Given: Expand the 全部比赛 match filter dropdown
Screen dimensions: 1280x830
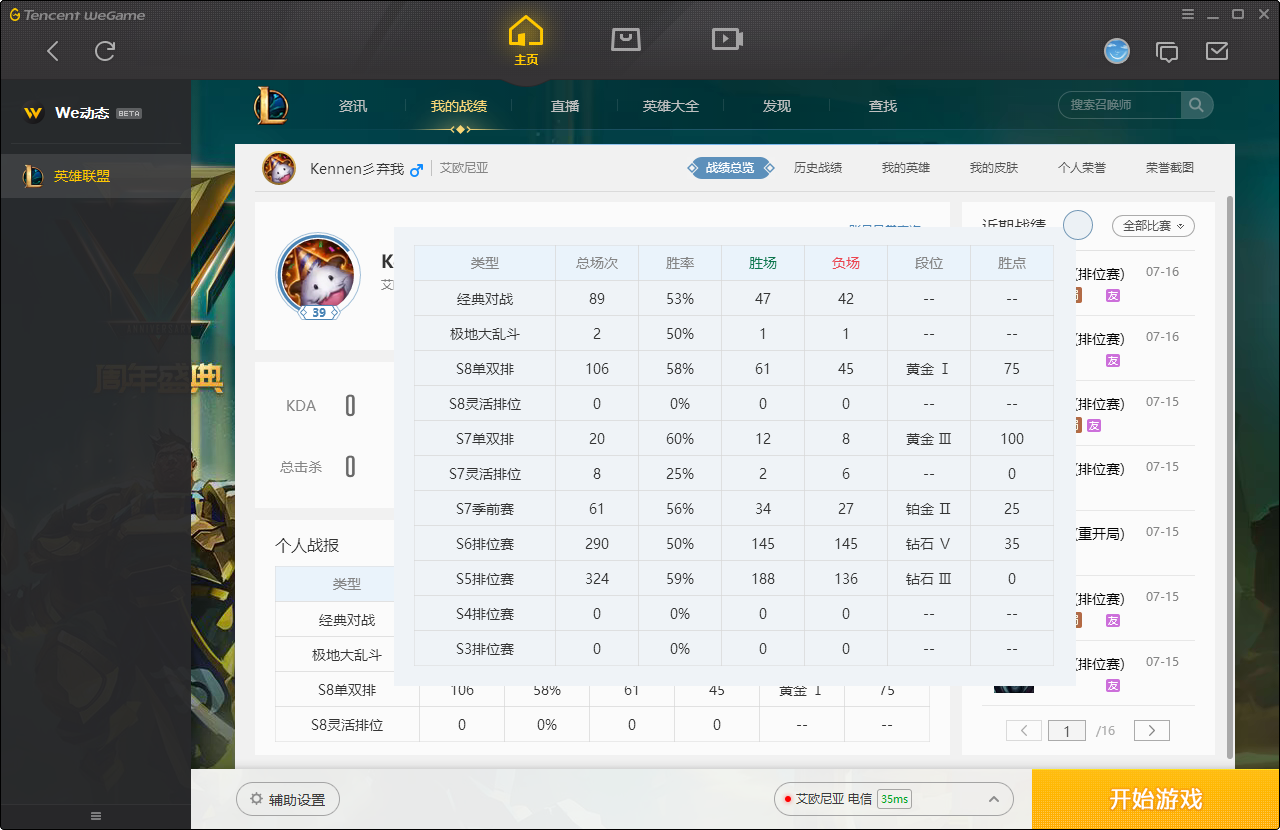Looking at the screenshot, I should click(x=1153, y=226).
